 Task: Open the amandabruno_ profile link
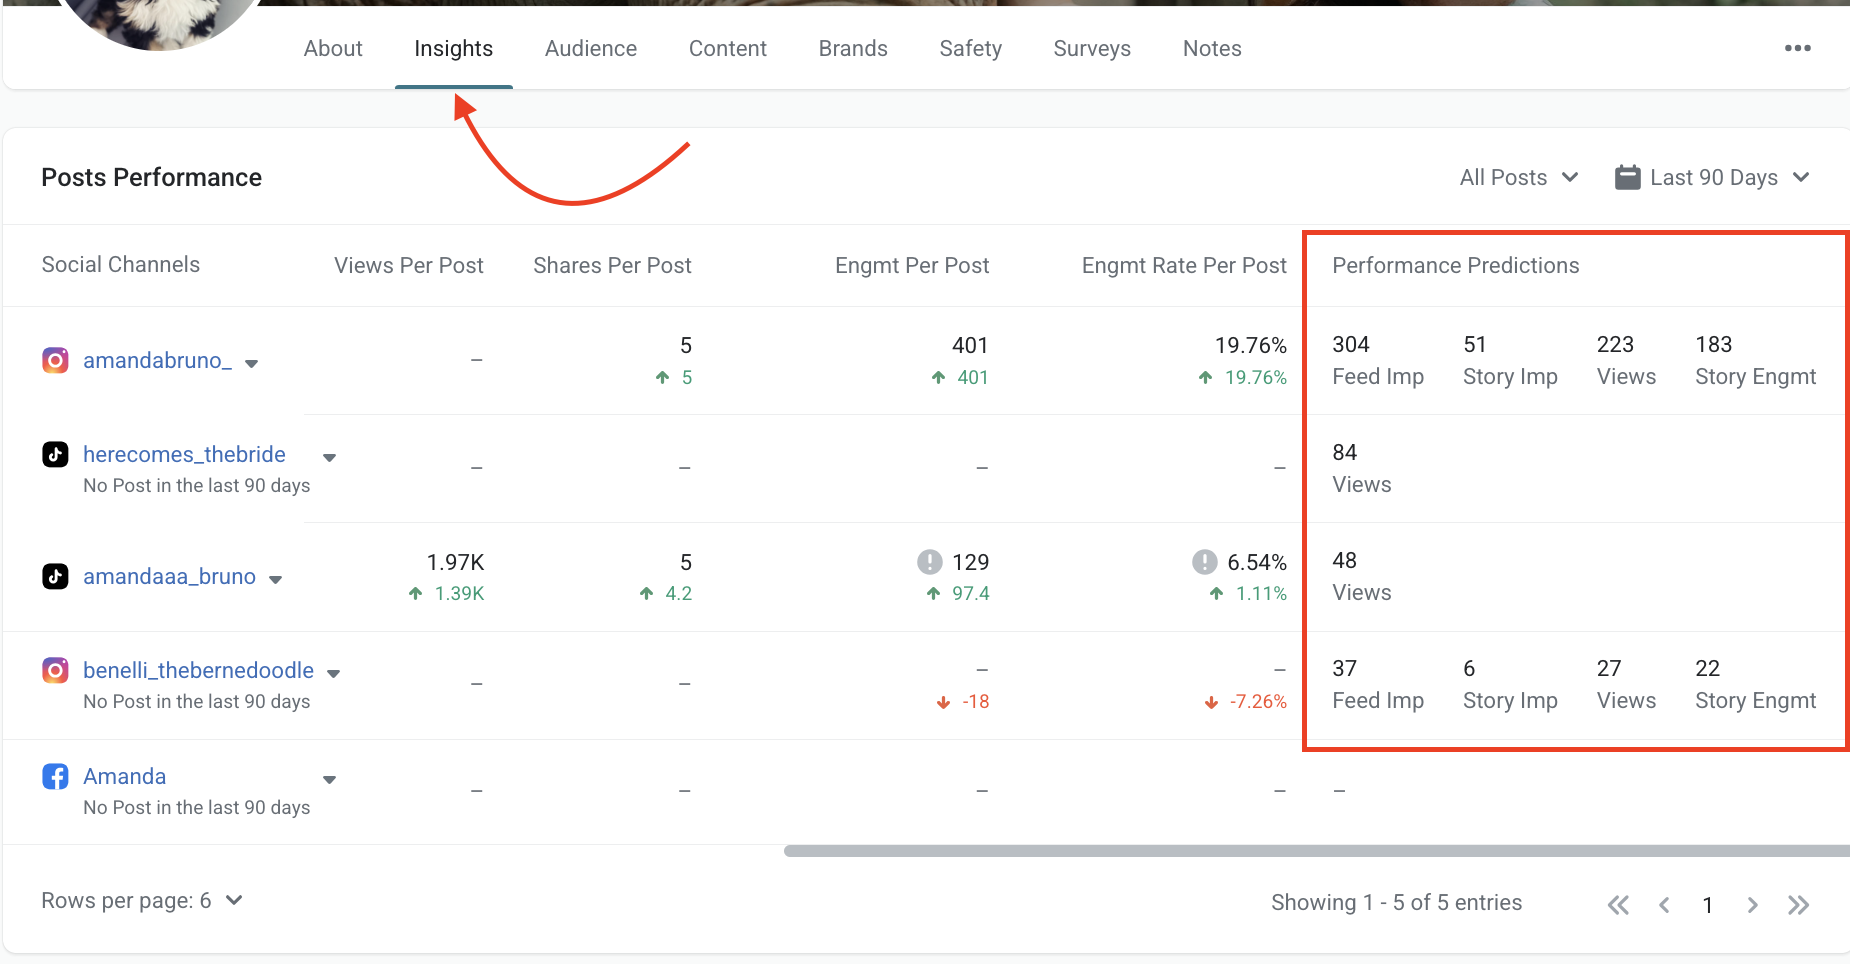click(157, 360)
